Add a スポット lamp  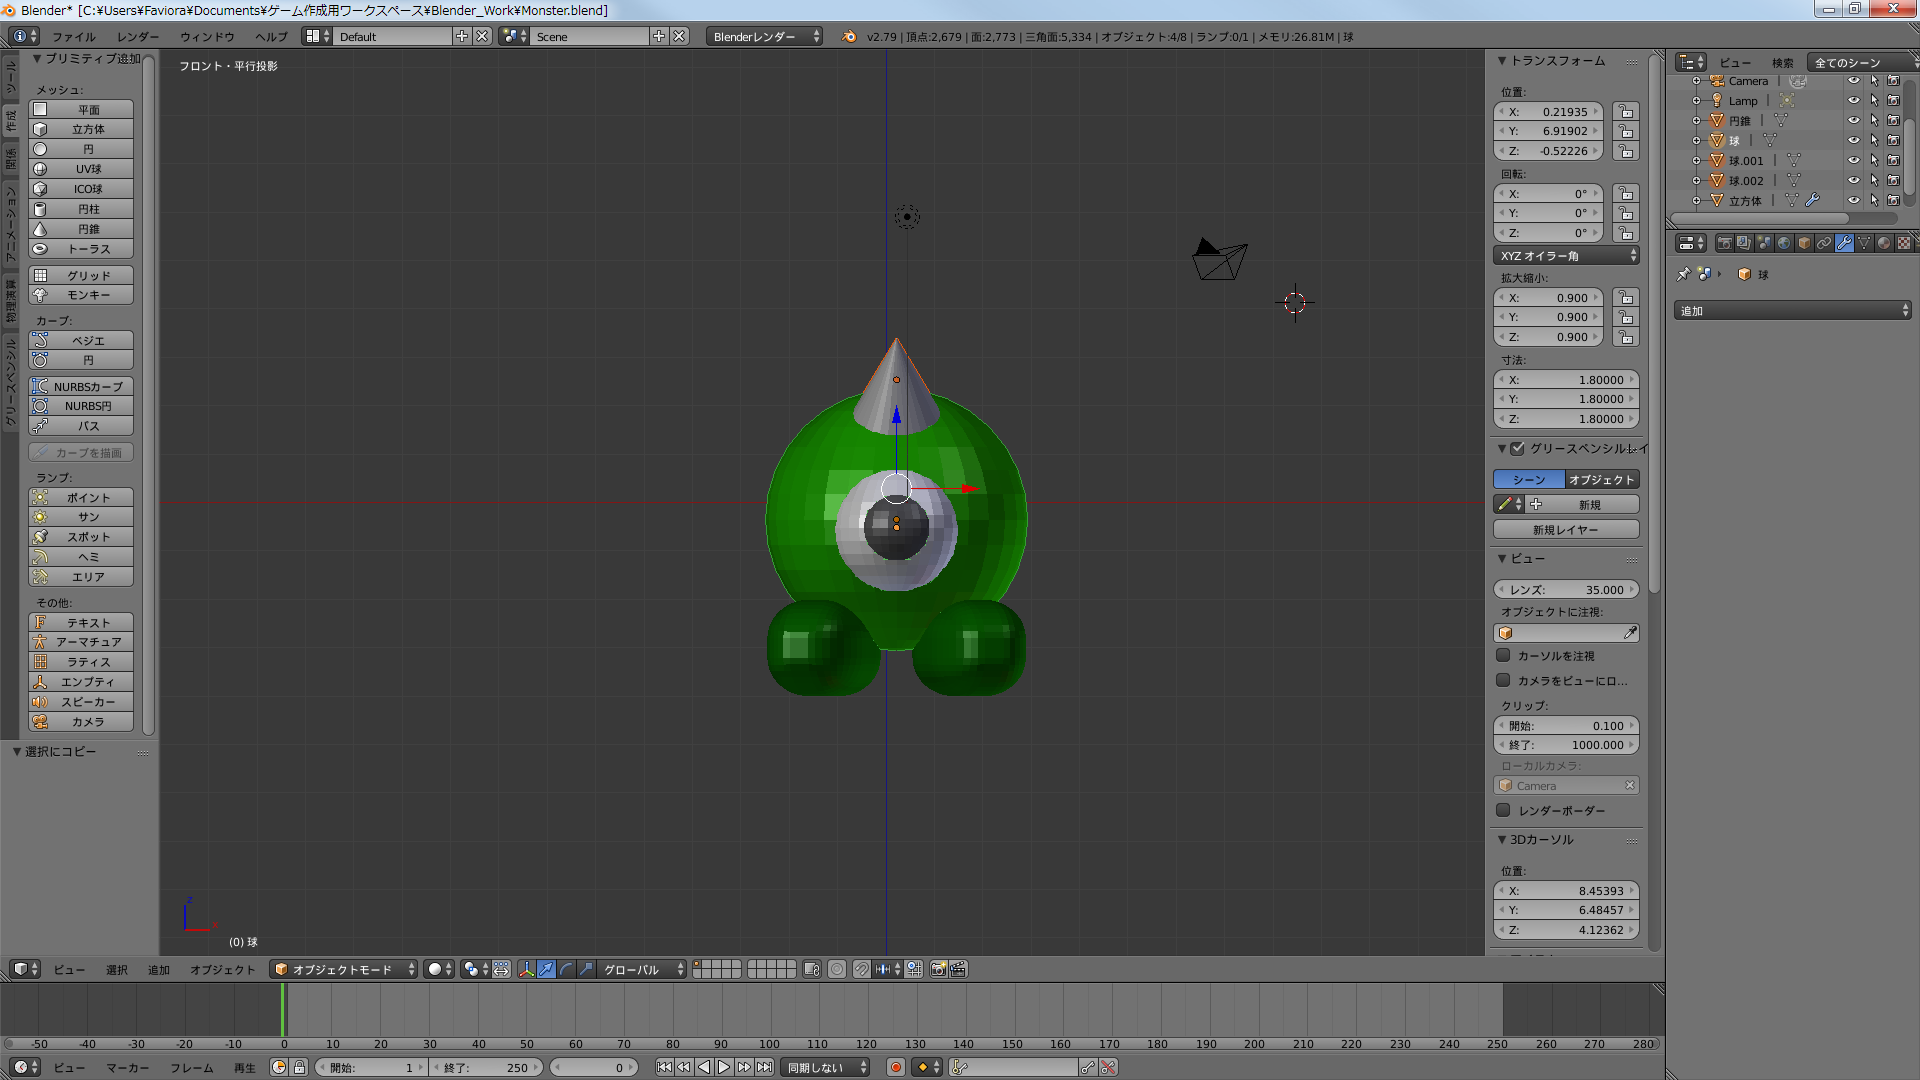tap(81, 537)
